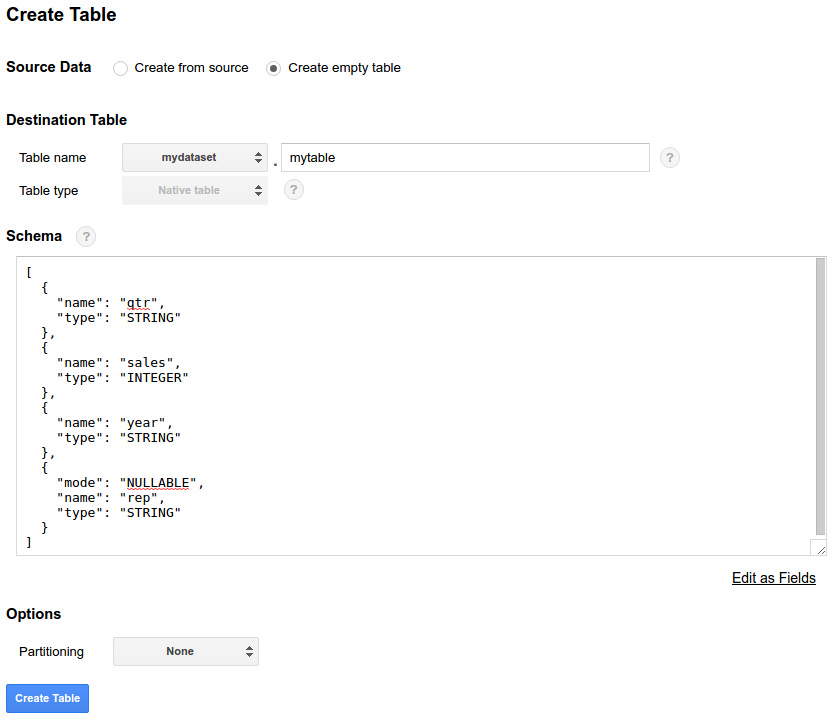Image resolution: width=835 pixels, height=722 pixels.
Task: Click the rep value in the schema JSON
Action: click(x=138, y=498)
